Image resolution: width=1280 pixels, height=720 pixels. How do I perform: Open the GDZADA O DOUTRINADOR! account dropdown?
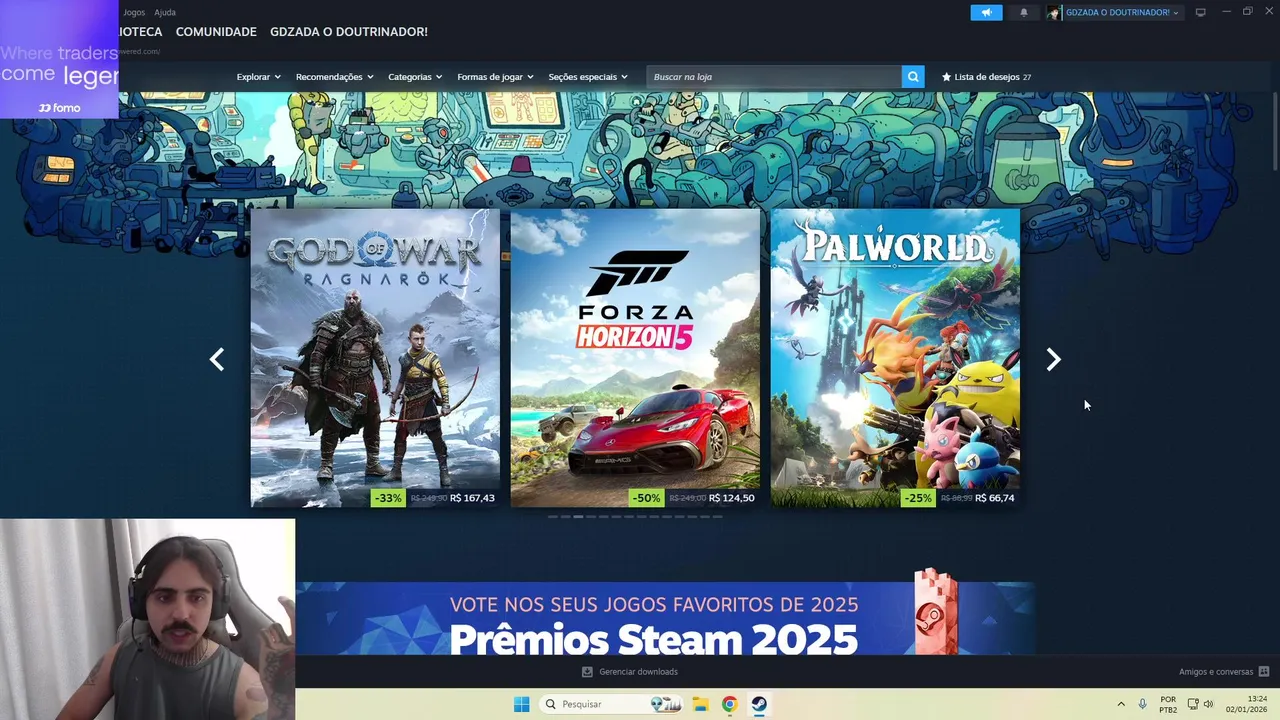tap(1122, 12)
